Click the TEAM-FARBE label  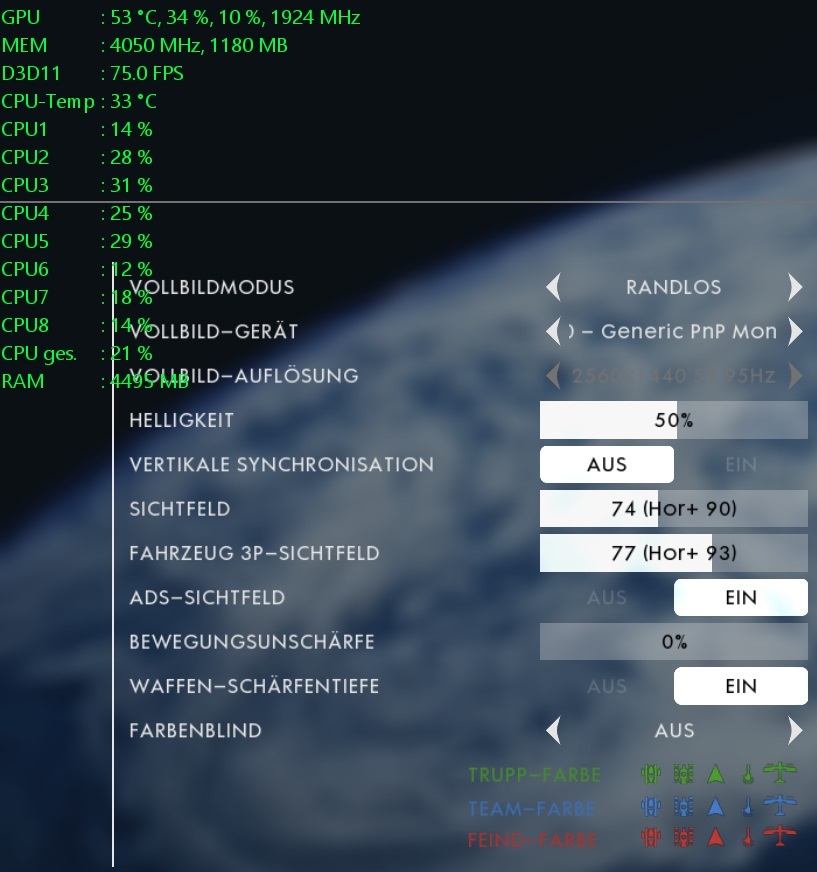[531, 808]
